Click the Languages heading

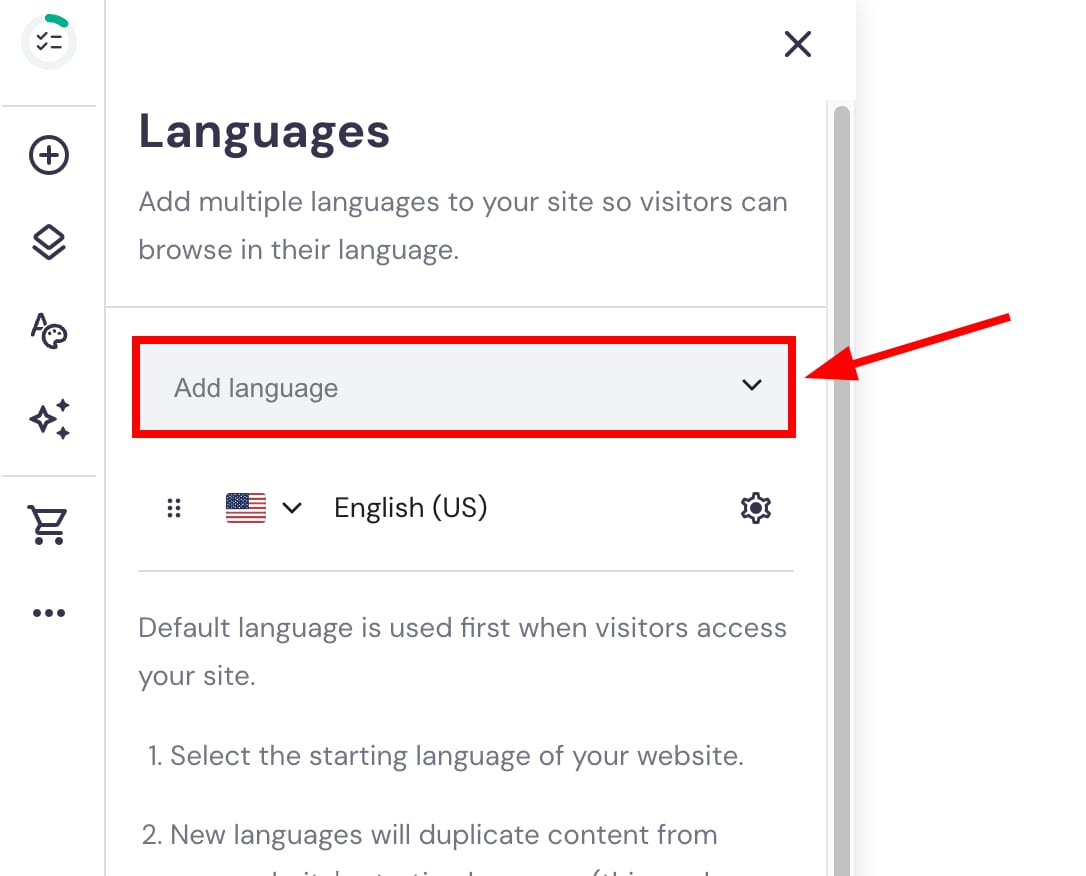click(264, 132)
